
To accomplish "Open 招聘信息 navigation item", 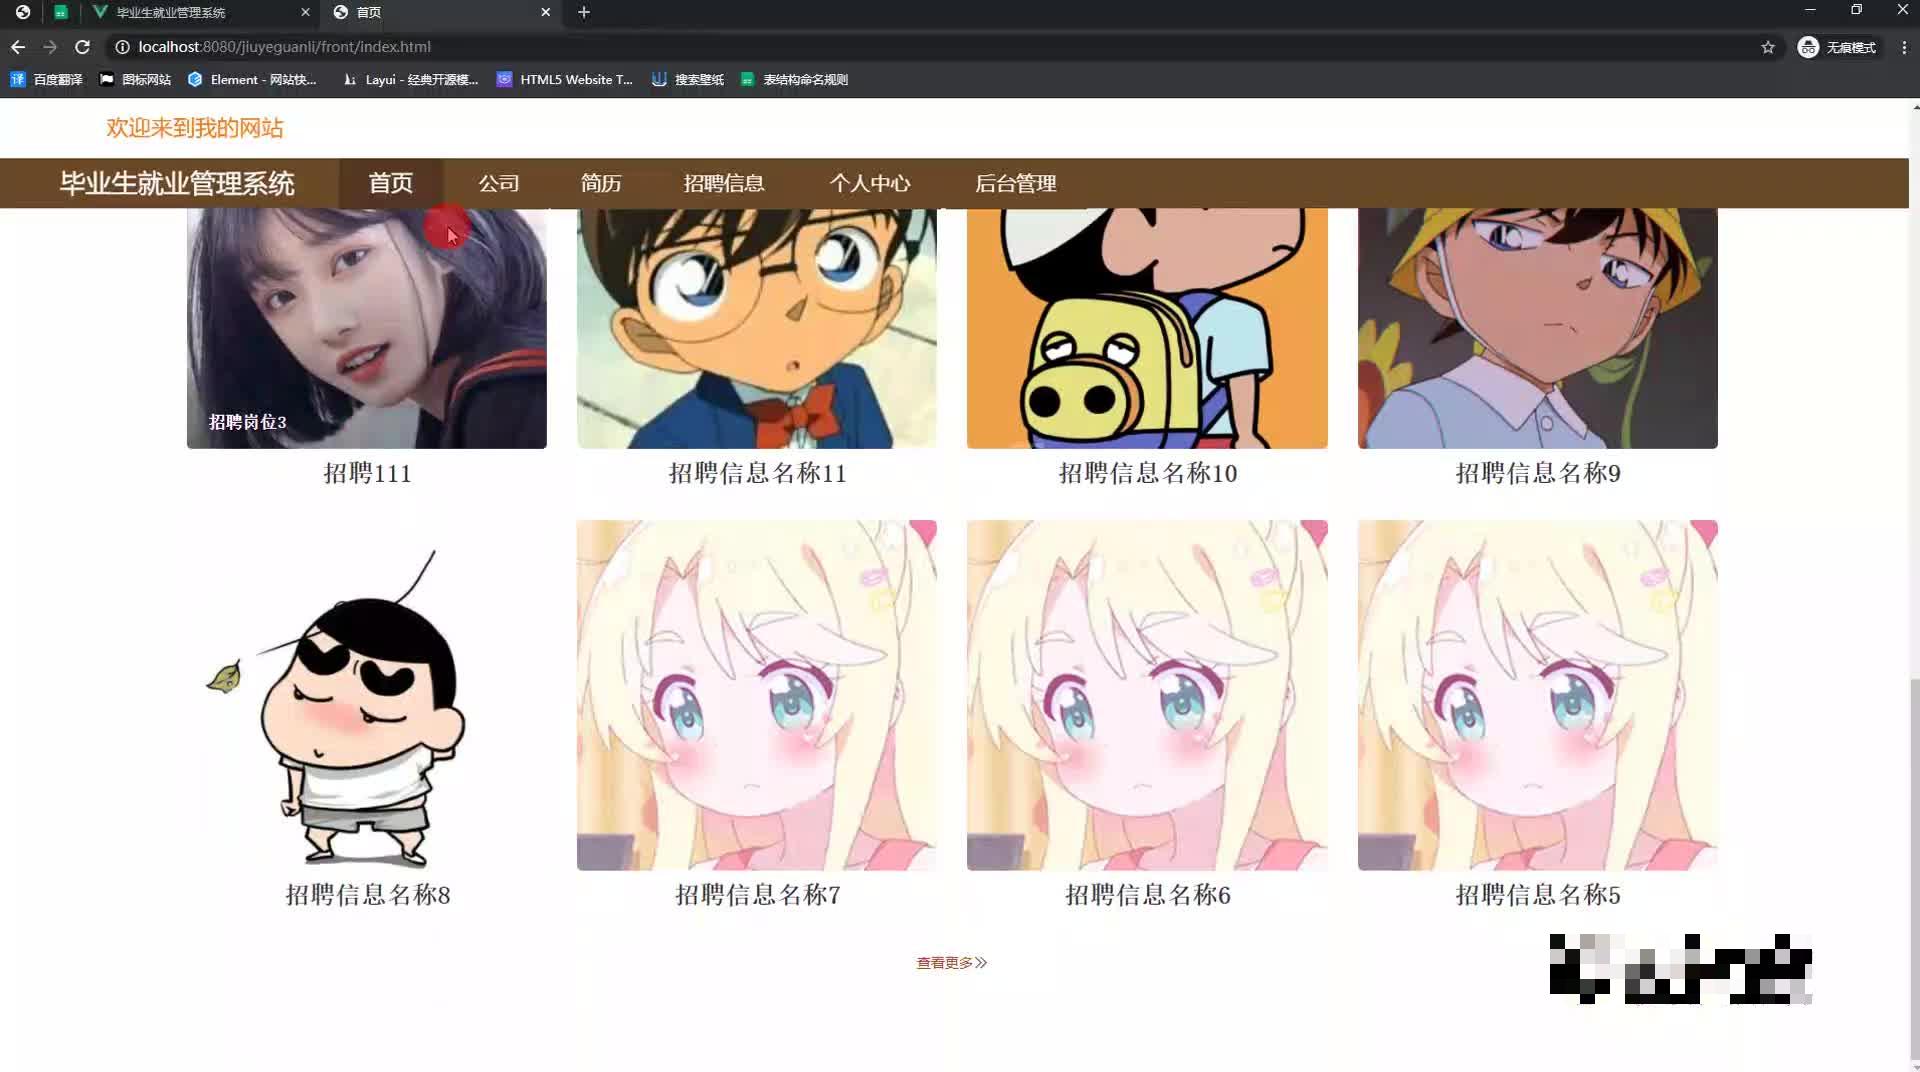I will (x=724, y=183).
